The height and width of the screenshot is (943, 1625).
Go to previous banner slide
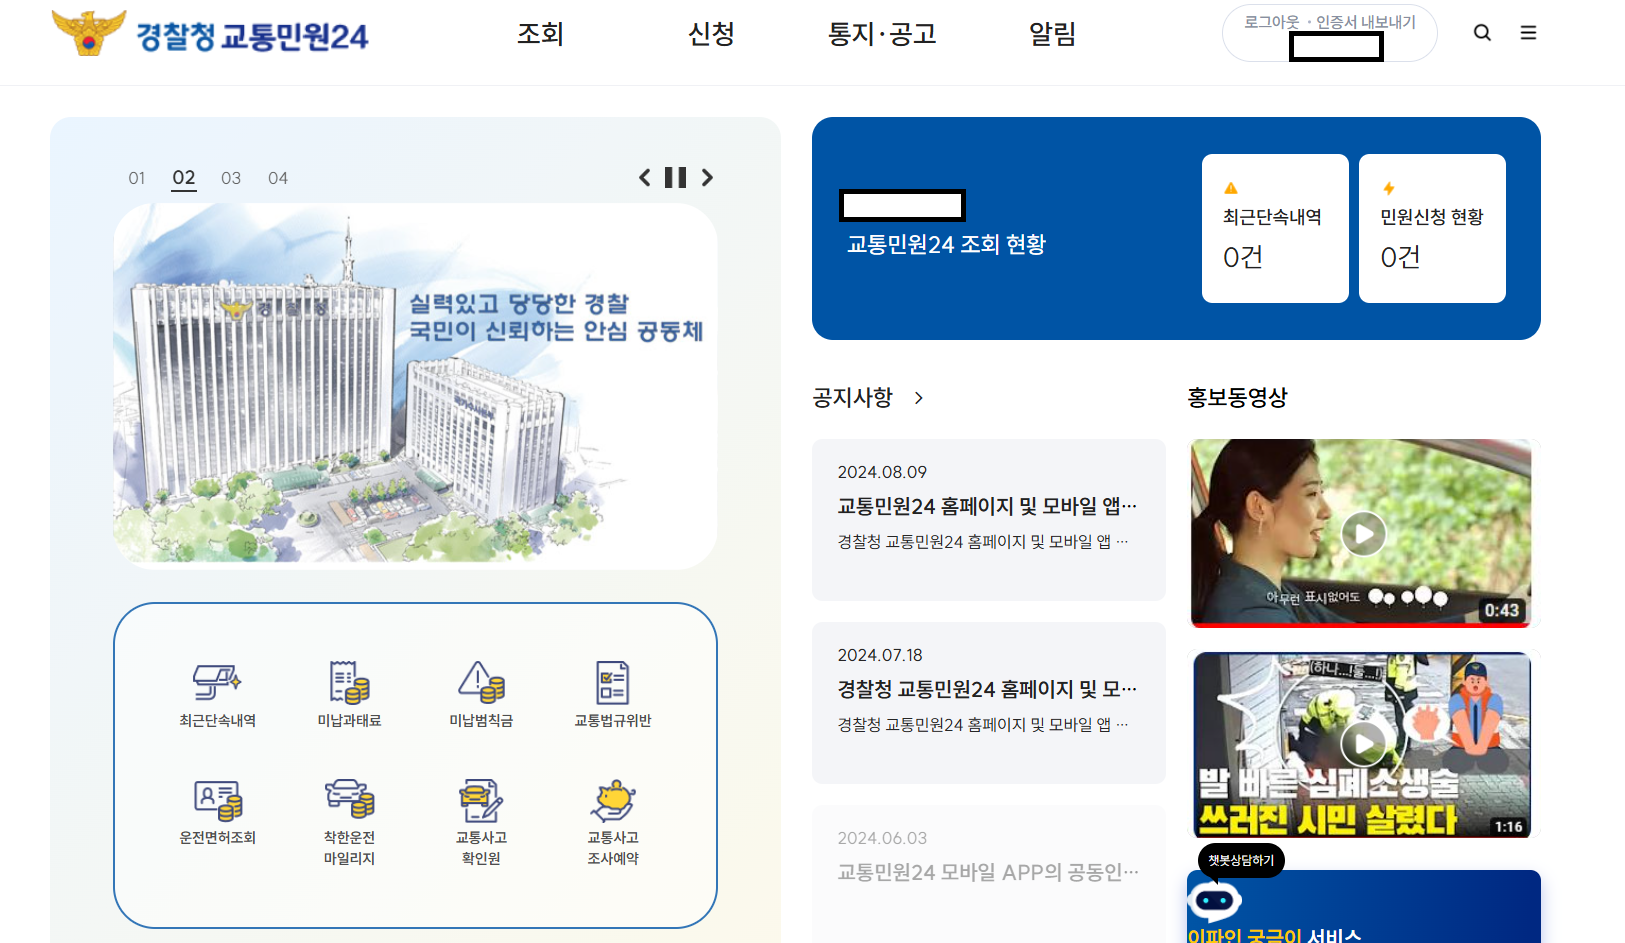click(645, 178)
